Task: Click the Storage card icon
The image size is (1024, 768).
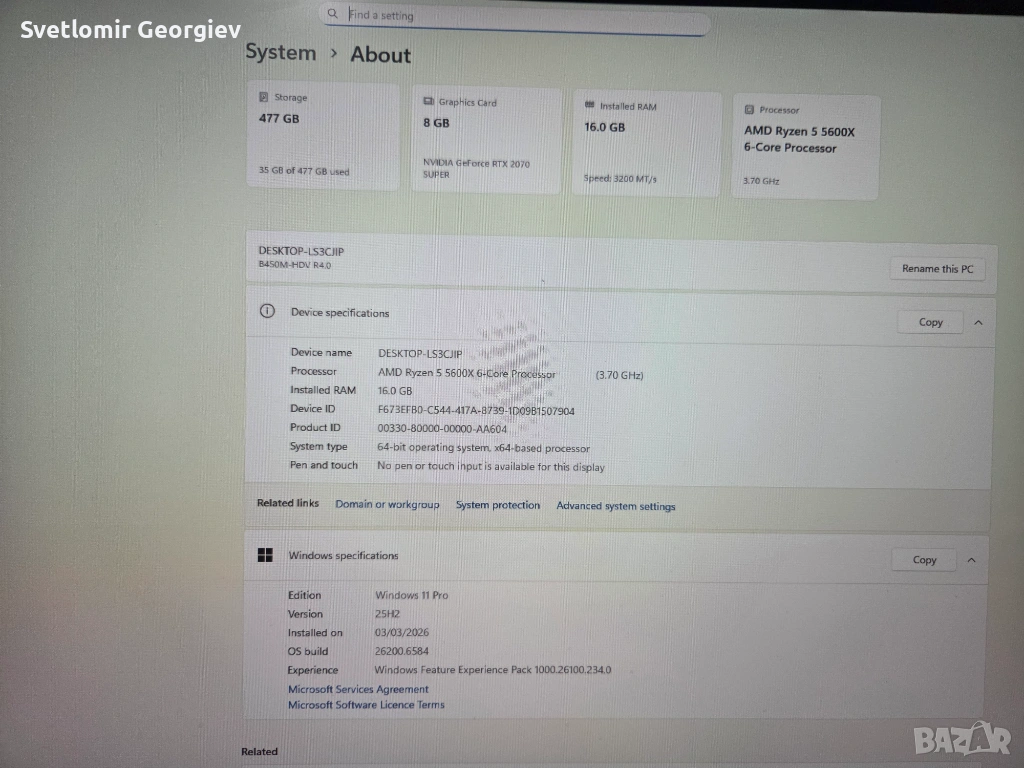Action: (x=264, y=97)
